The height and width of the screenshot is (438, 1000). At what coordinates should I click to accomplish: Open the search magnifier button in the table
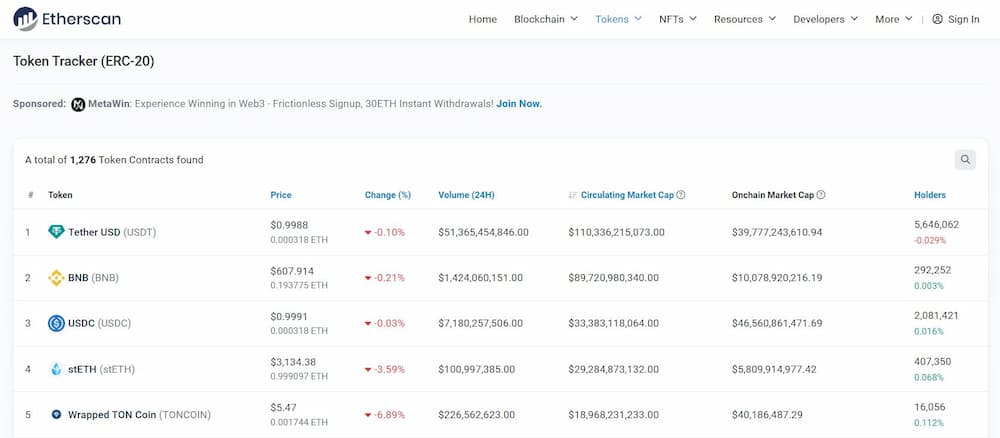965,159
